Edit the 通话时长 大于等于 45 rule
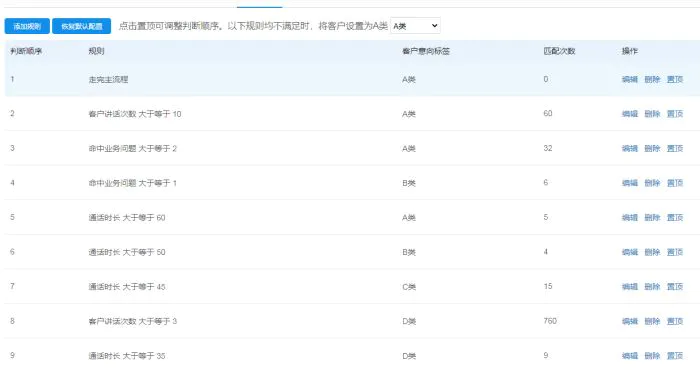This screenshot has width=700, height=370. (x=629, y=287)
